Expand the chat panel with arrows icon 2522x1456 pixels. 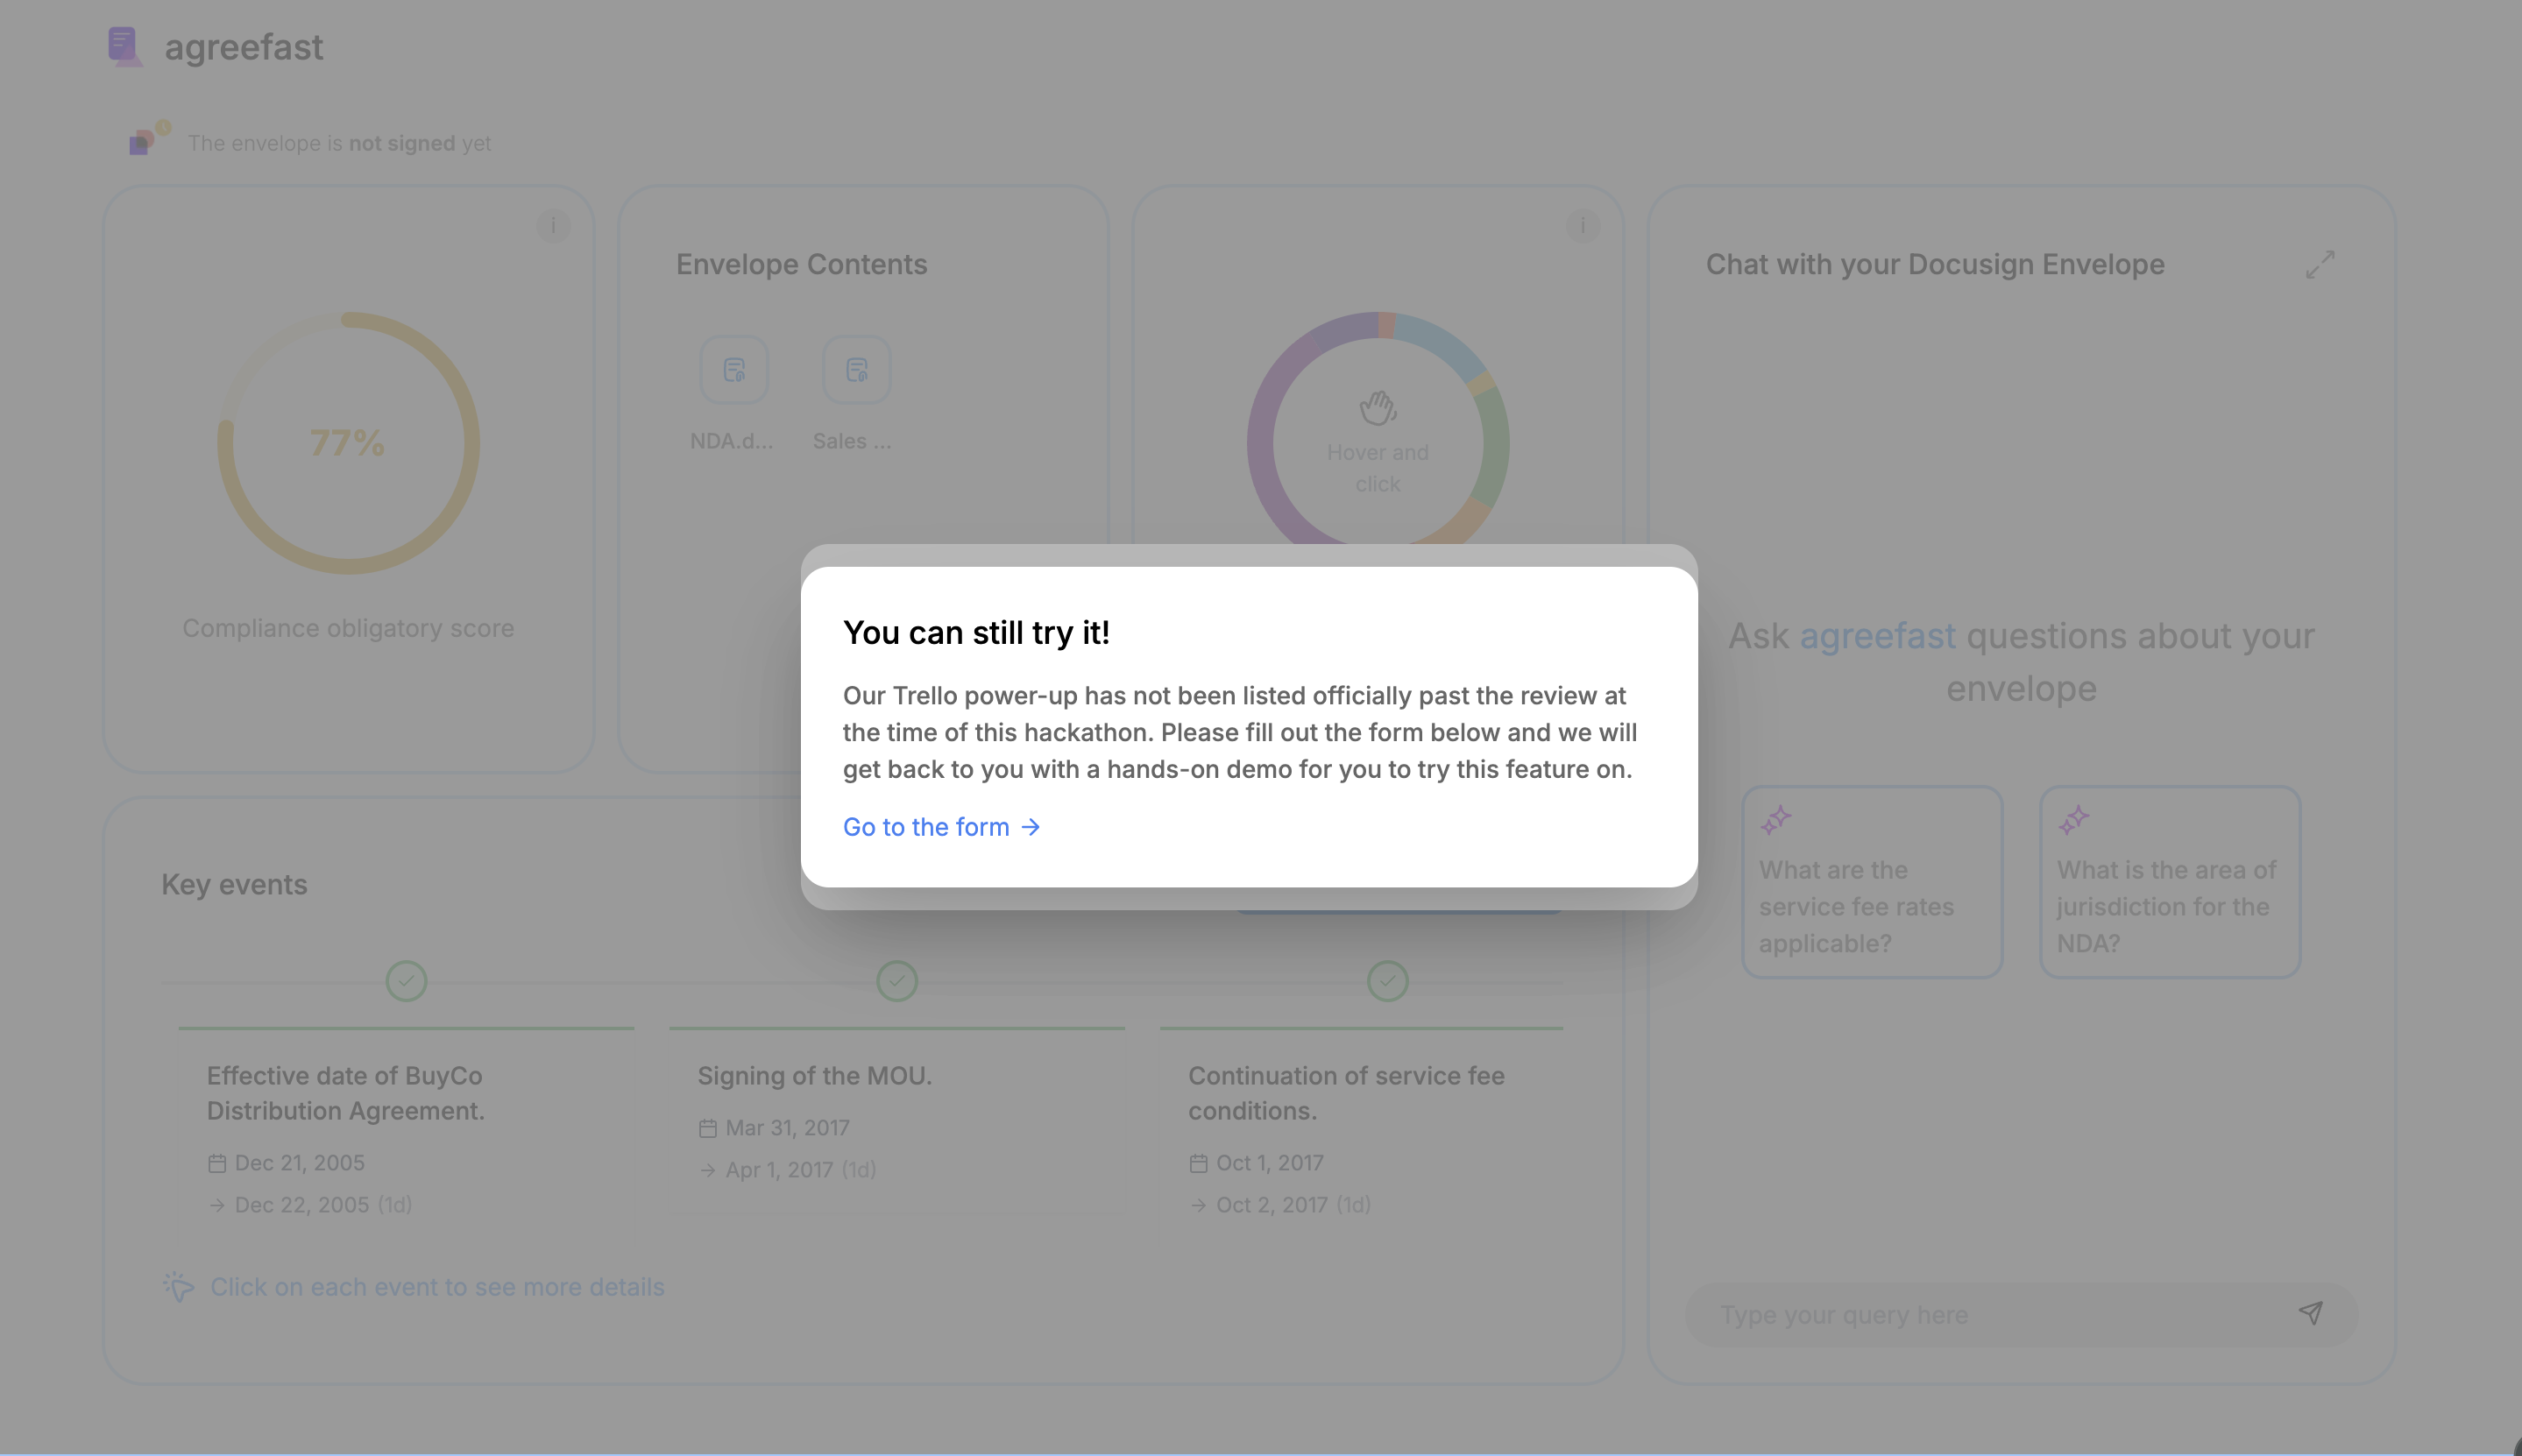pos(2320,265)
